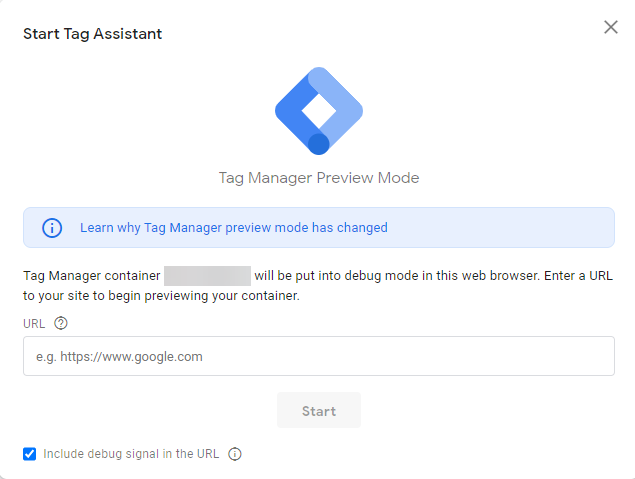The height and width of the screenshot is (479, 635).
Task: Click empty area of the blue info banner
Action: tap(501, 228)
